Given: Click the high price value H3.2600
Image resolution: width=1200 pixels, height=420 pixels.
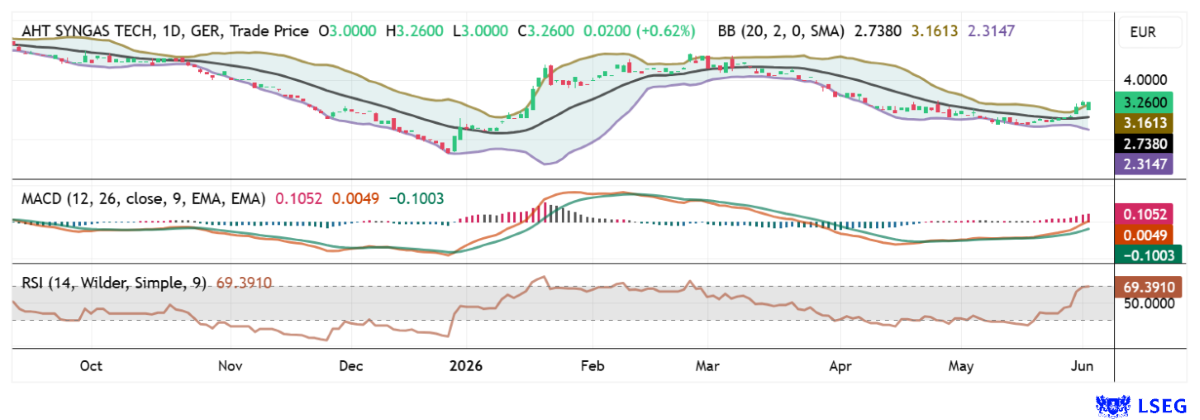Looking at the screenshot, I should (416, 32).
